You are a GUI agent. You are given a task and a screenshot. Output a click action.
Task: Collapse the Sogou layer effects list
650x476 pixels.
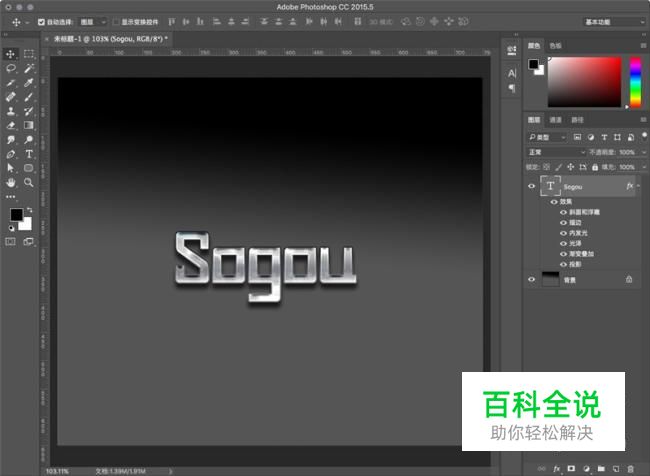639,186
